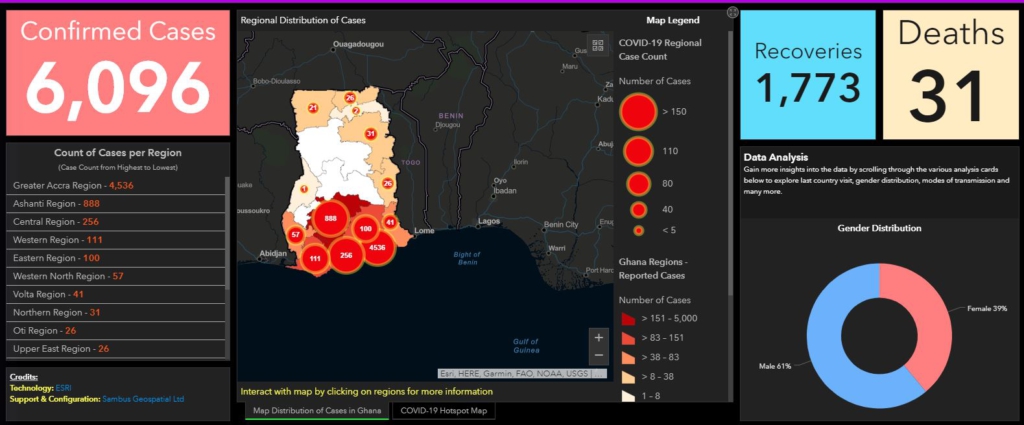Click the 111 case marker in Western region

[314, 259]
